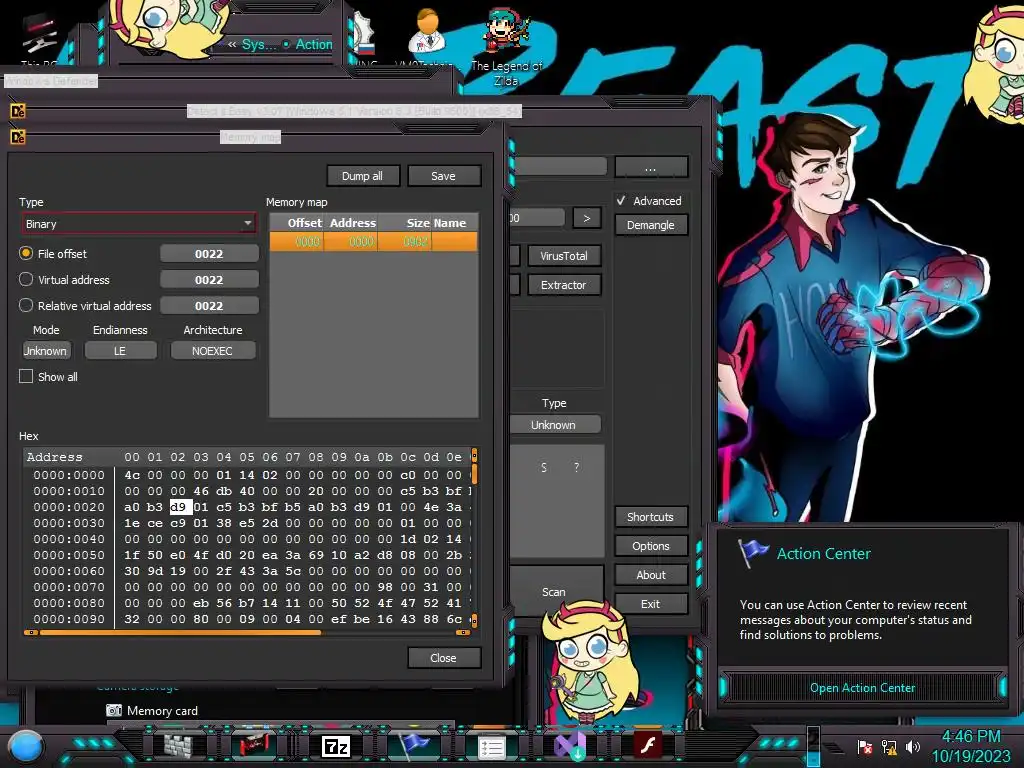
Task: Select the File offset radio button
Action: (26, 253)
